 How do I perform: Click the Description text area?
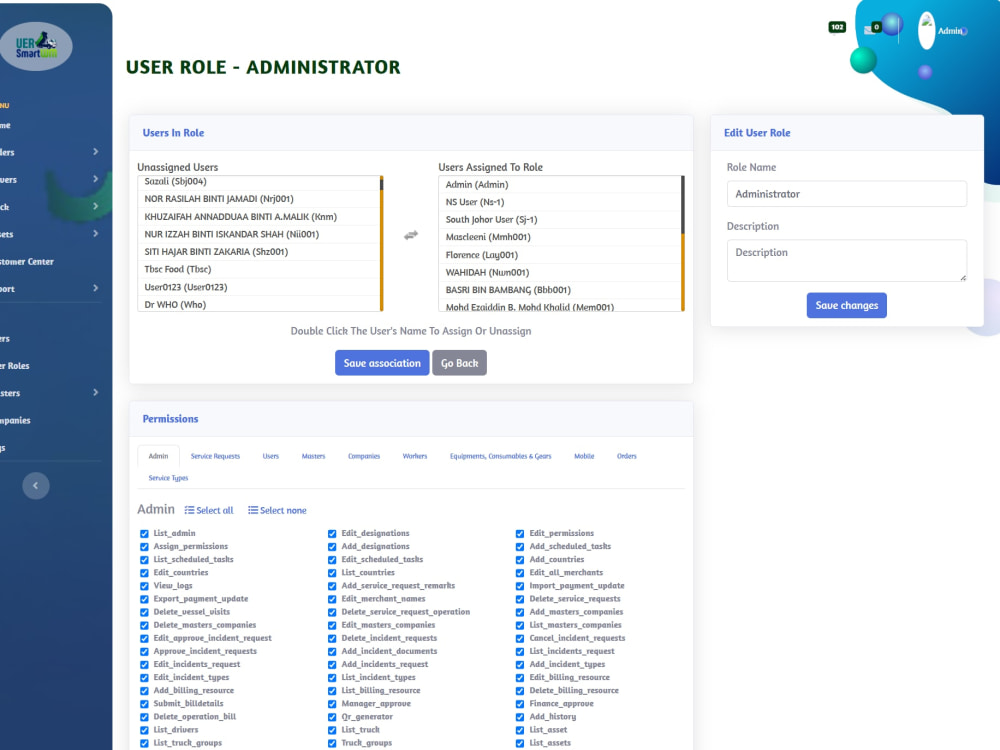click(x=846, y=260)
